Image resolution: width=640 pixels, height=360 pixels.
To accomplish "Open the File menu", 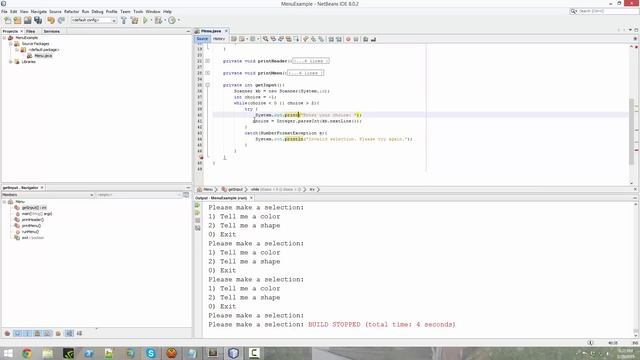I will (4, 11).
